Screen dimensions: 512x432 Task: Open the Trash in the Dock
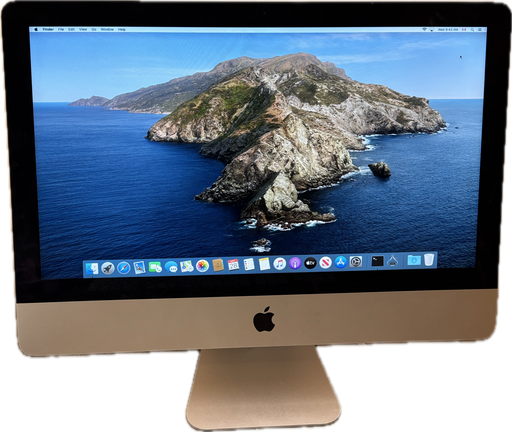tap(429, 260)
